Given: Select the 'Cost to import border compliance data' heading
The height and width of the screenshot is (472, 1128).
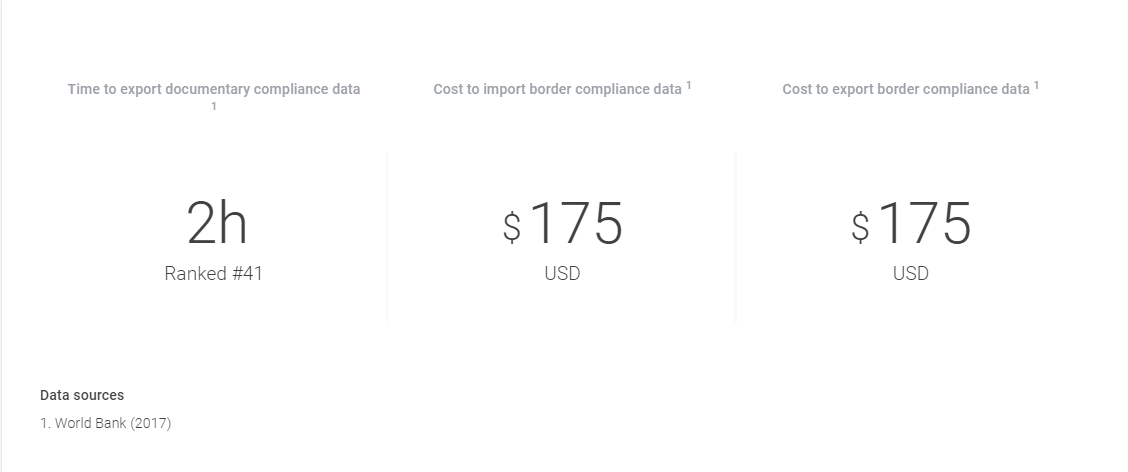Looking at the screenshot, I should (x=557, y=89).
